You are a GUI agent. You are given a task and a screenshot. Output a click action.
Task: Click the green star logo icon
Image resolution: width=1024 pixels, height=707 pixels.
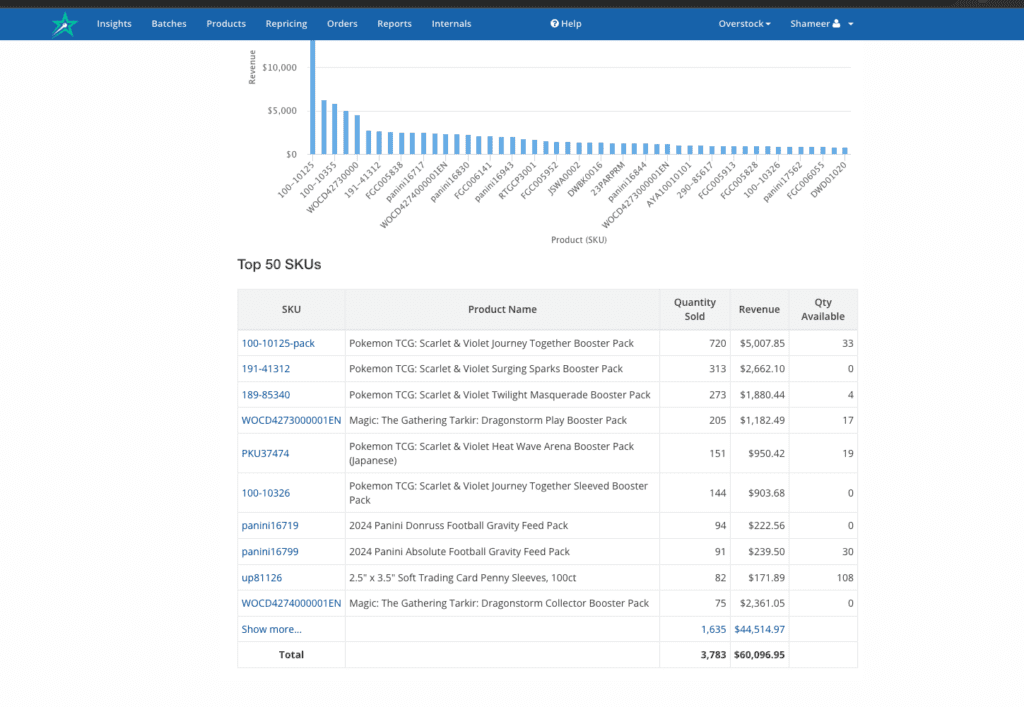65,24
